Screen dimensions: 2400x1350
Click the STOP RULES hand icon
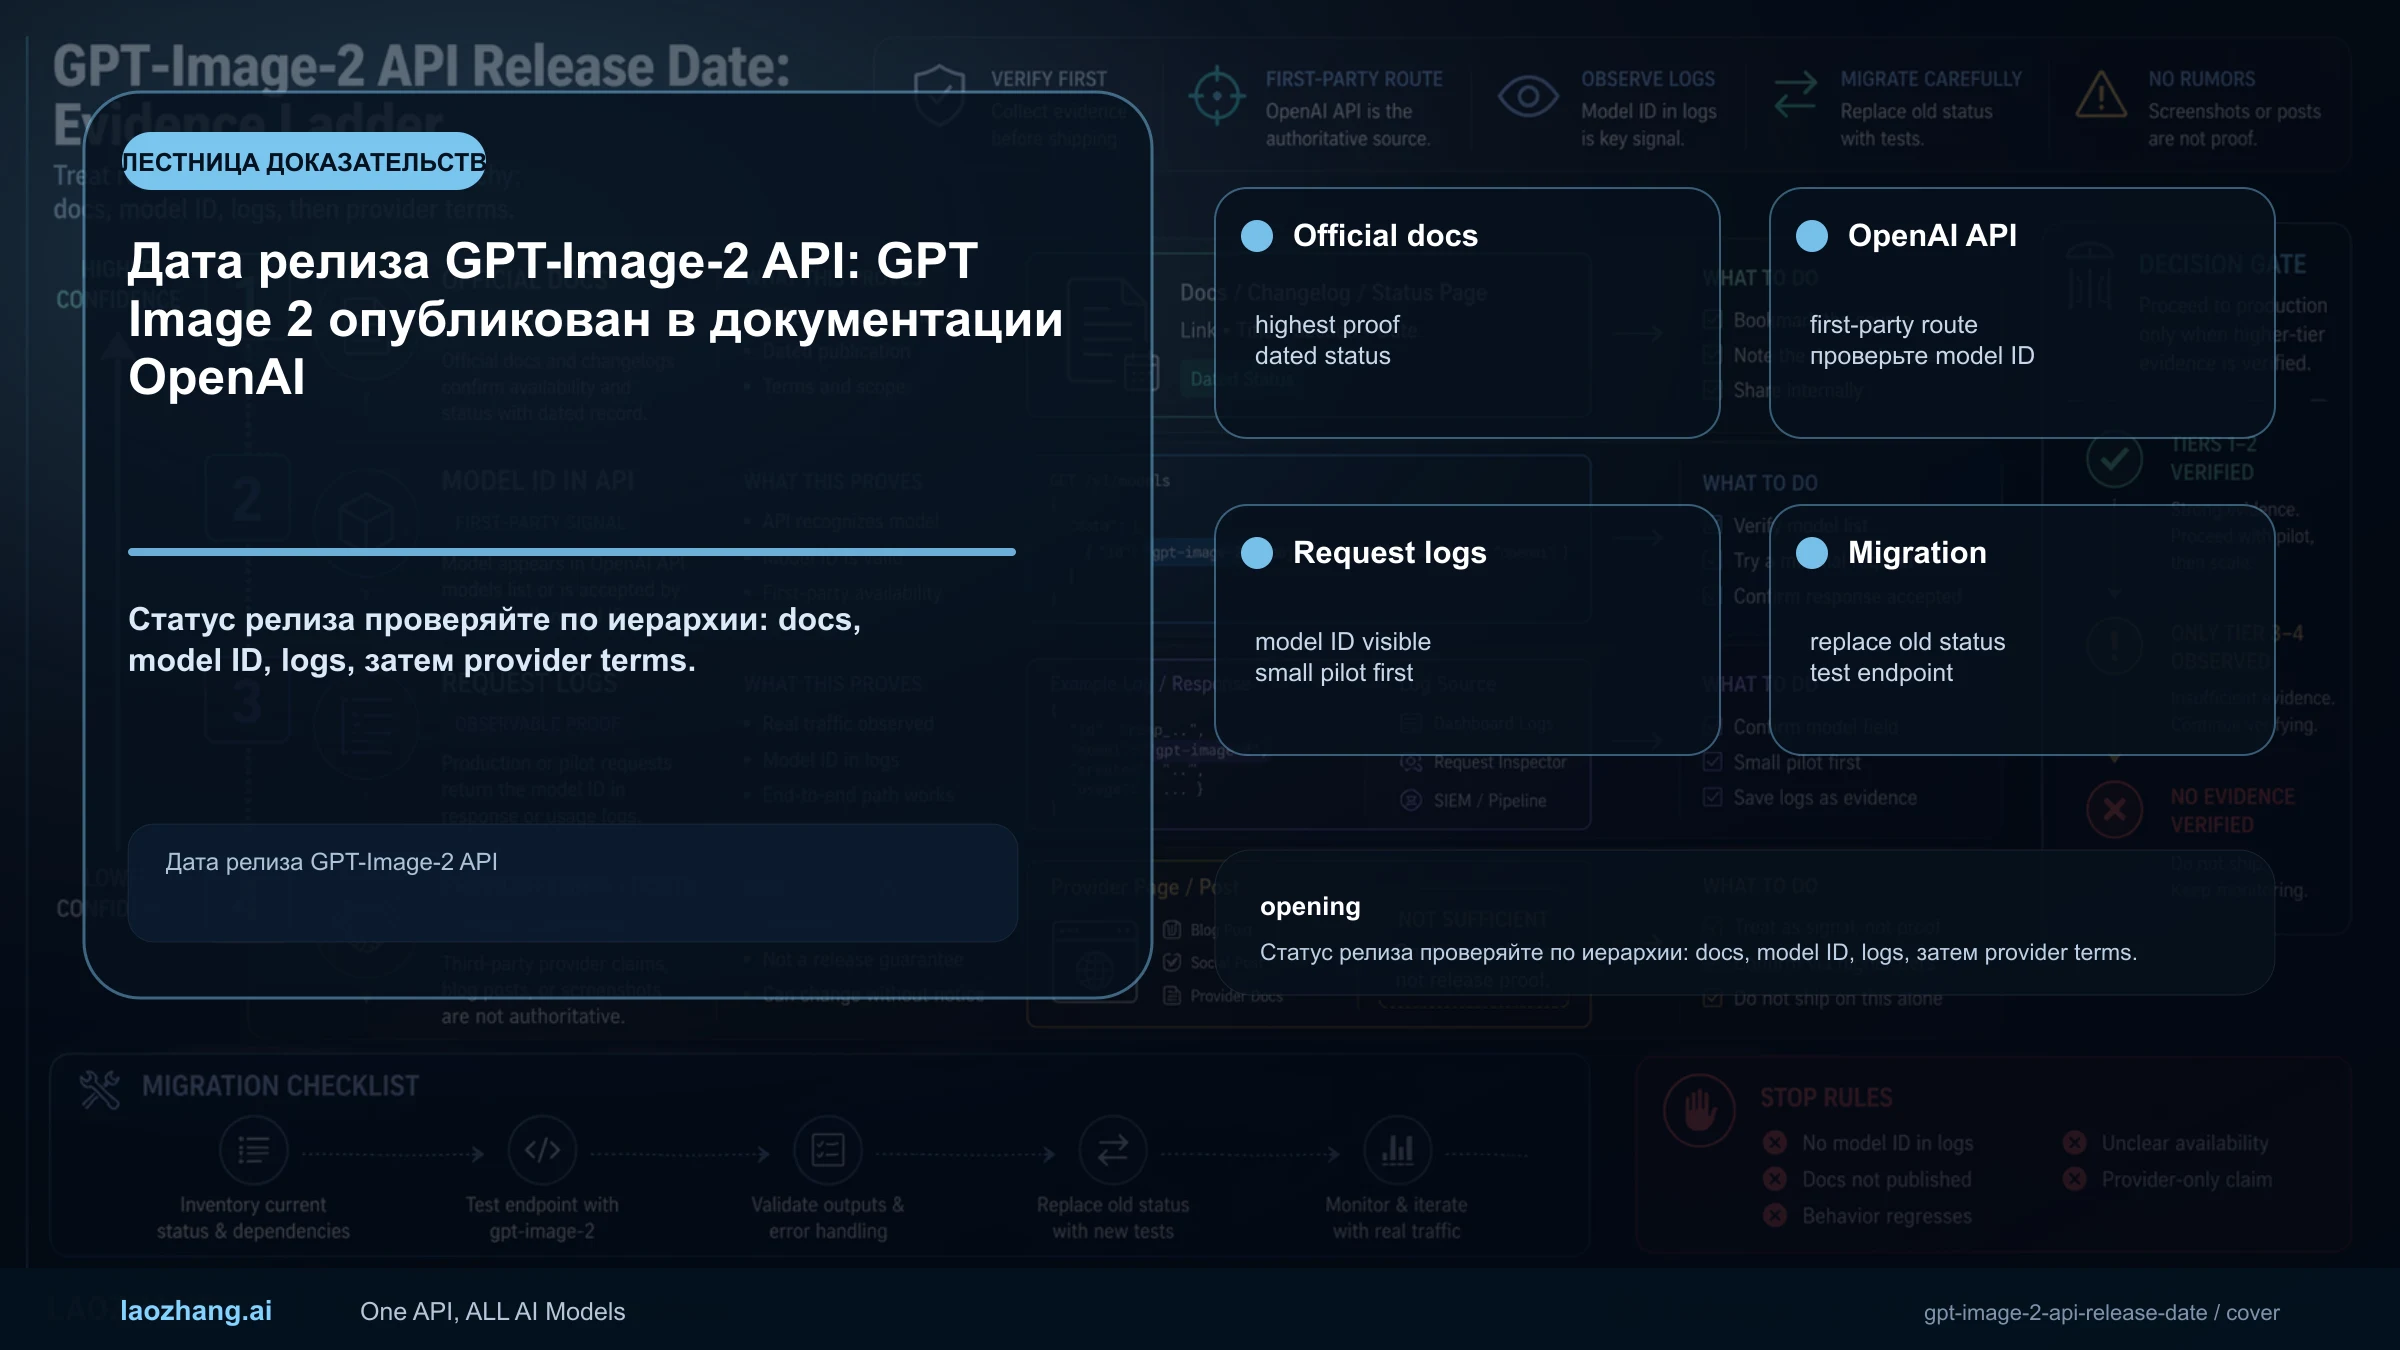click(x=1699, y=1110)
